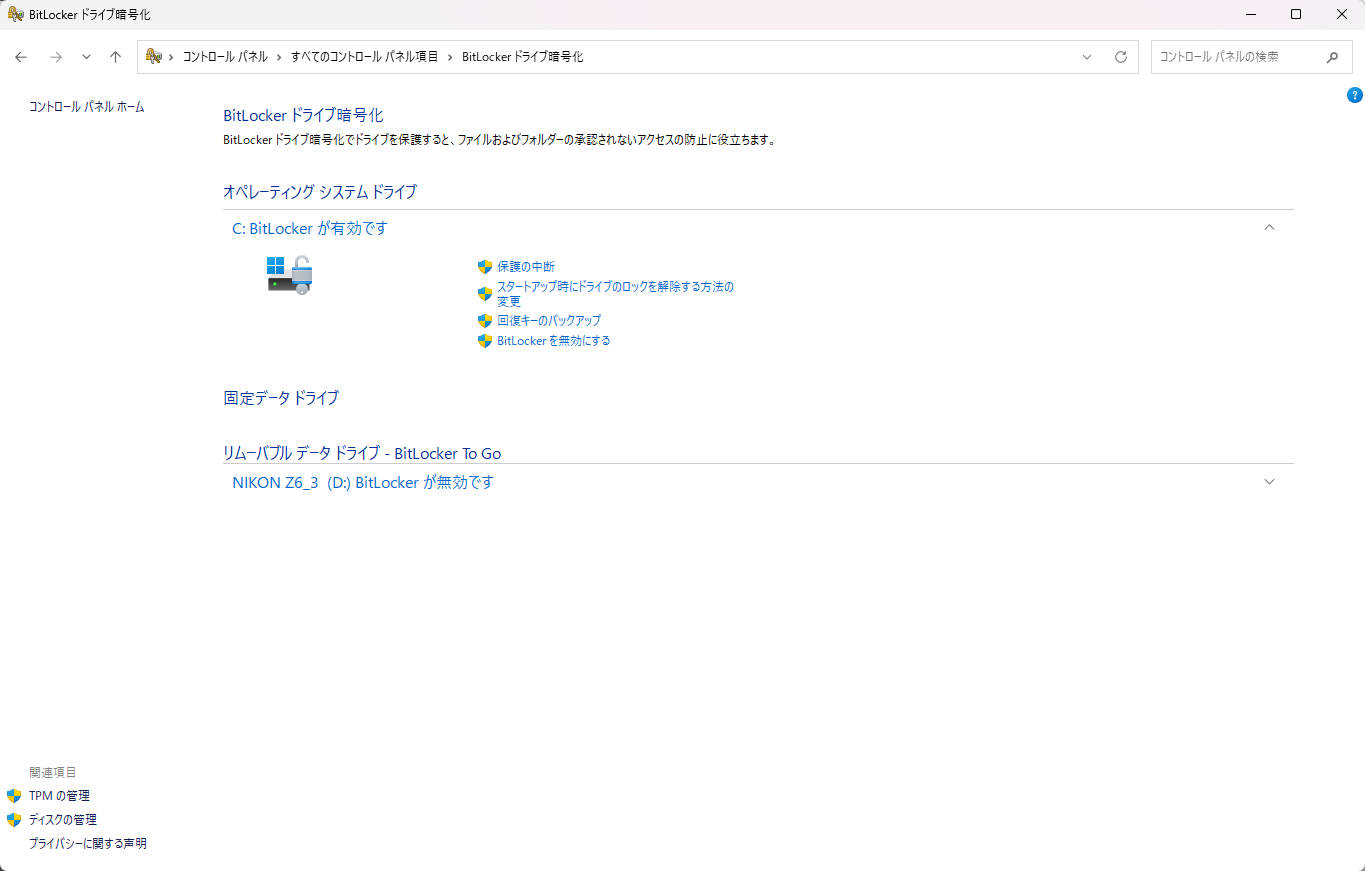The height and width of the screenshot is (871, 1365).
Task: Open the recent locations chevron beside Forward
Action: pos(86,57)
